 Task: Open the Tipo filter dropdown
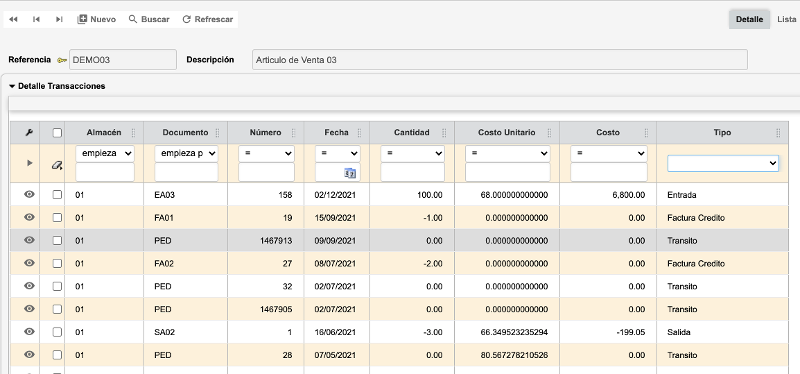click(723, 163)
